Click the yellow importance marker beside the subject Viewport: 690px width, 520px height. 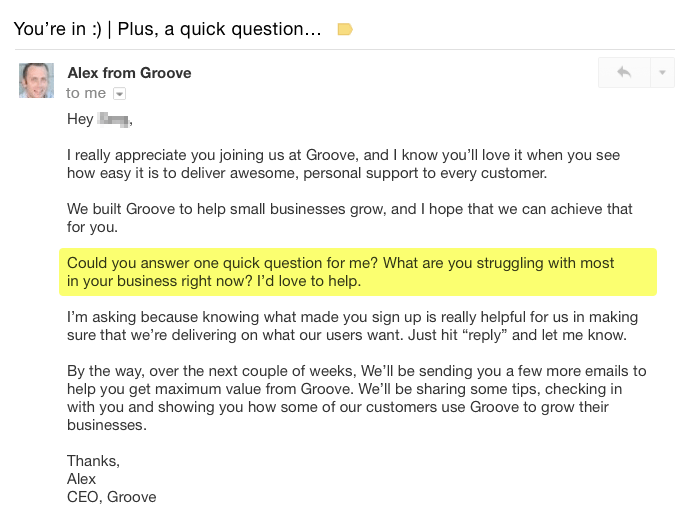click(x=345, y=29)
